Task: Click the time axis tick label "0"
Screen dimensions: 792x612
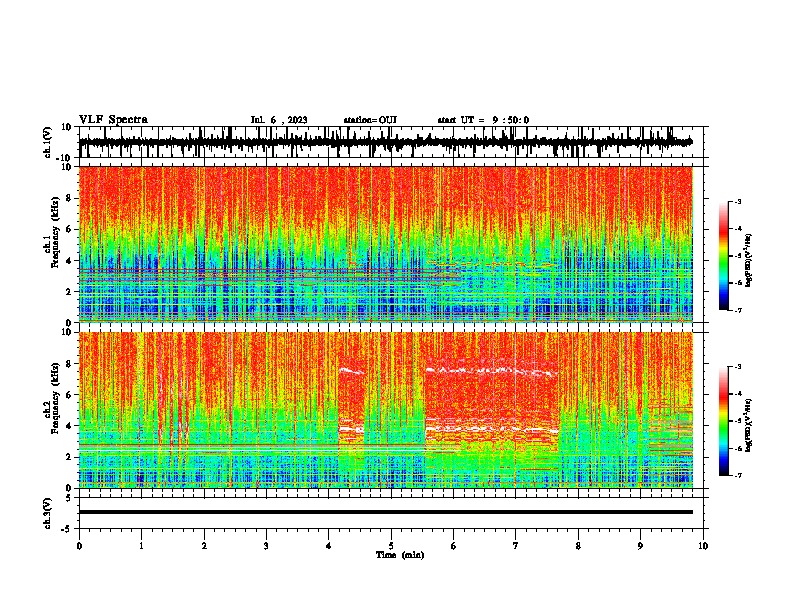Action: (x=79, y=546)
